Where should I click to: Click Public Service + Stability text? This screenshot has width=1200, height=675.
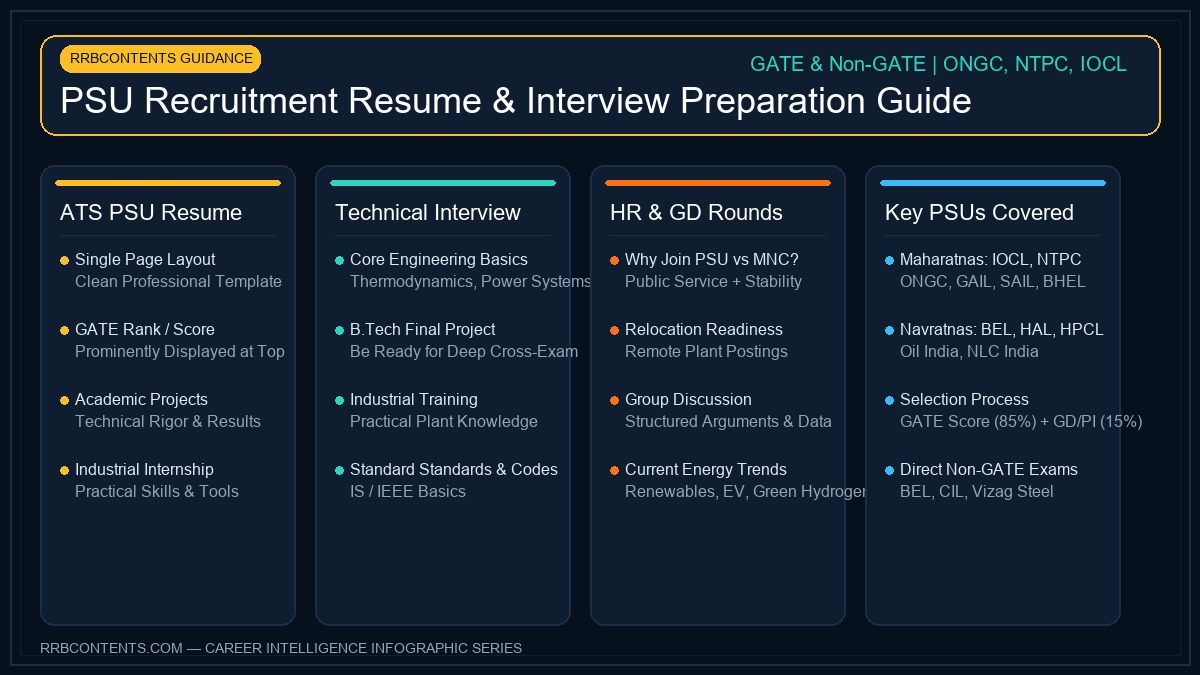[713, 282]
